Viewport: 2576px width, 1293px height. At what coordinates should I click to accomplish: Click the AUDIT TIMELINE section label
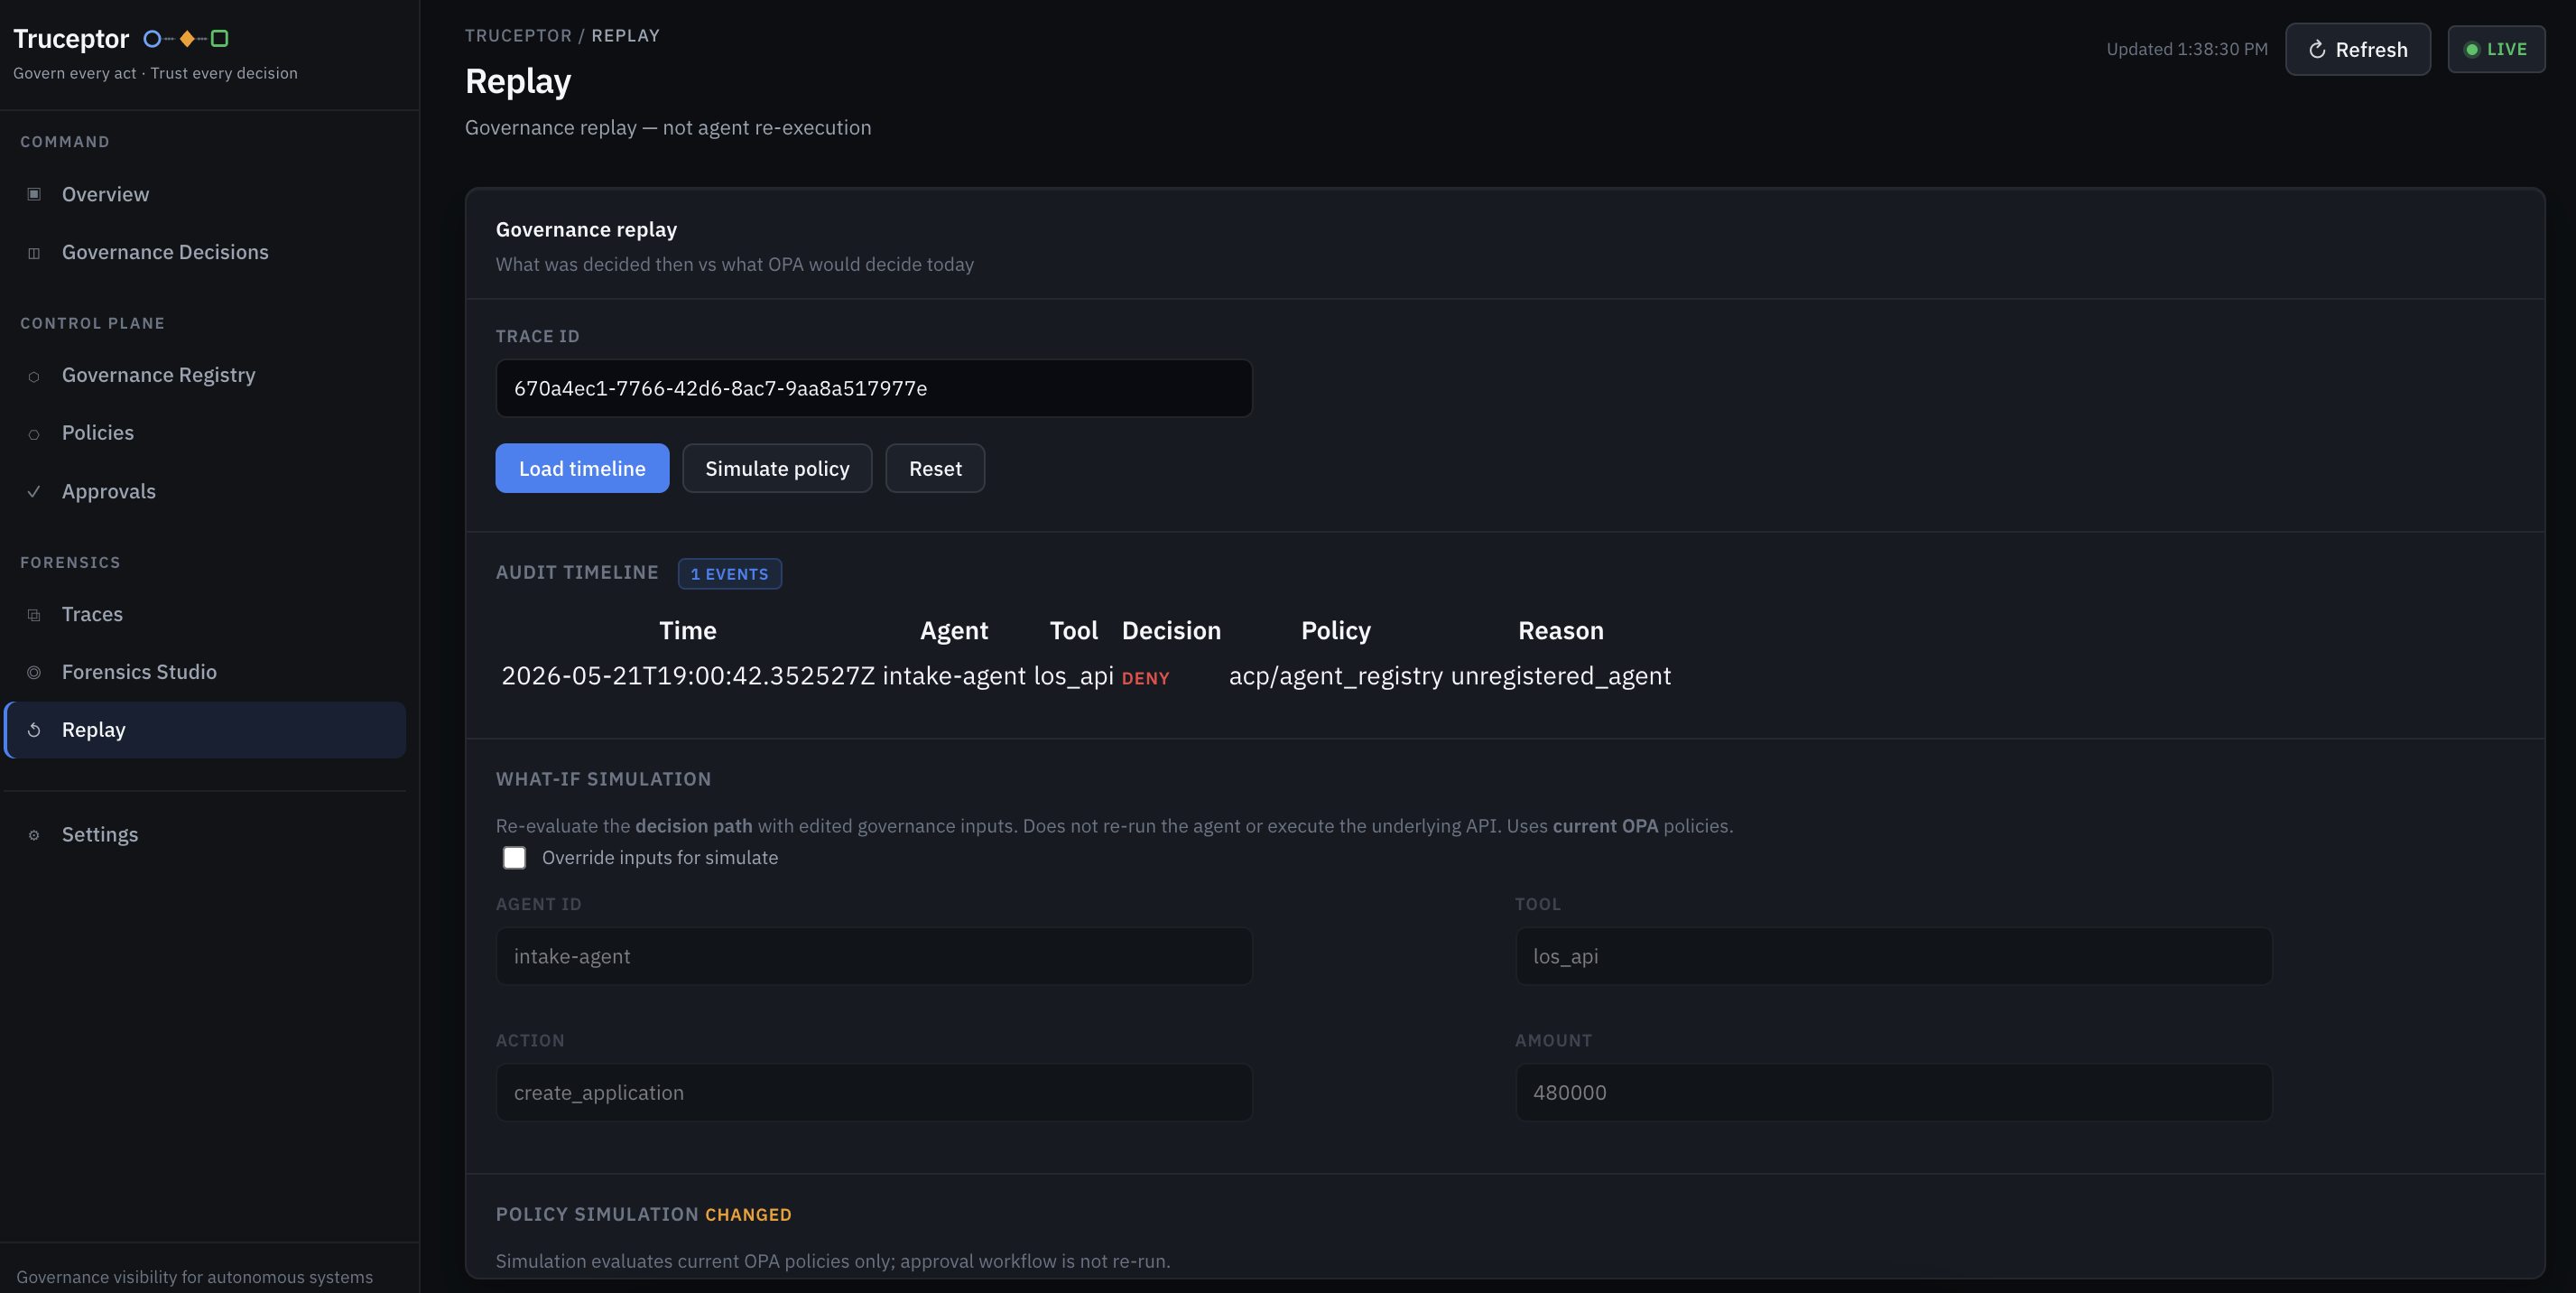(577, 573)
